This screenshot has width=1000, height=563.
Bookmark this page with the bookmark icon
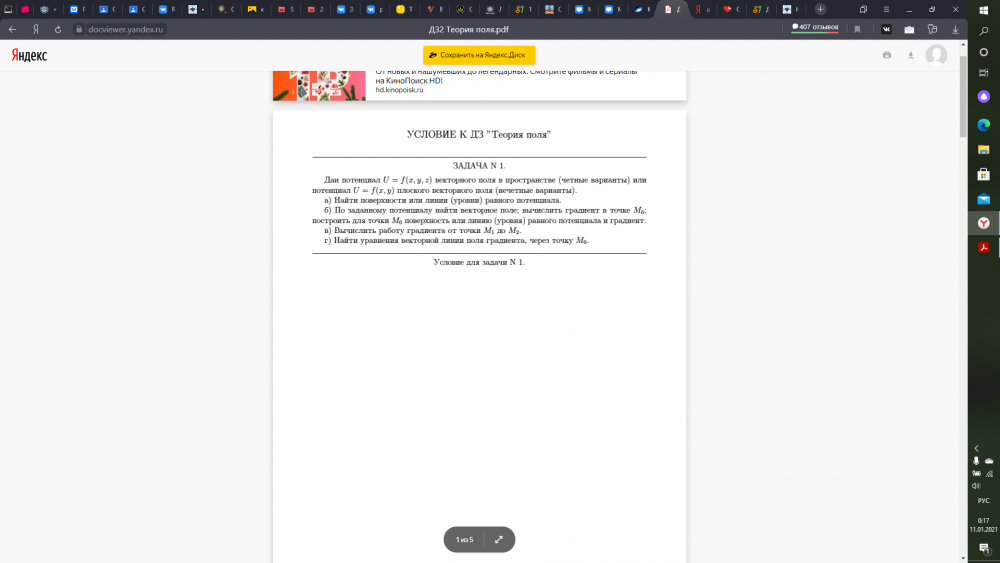[x=857, y=29]
